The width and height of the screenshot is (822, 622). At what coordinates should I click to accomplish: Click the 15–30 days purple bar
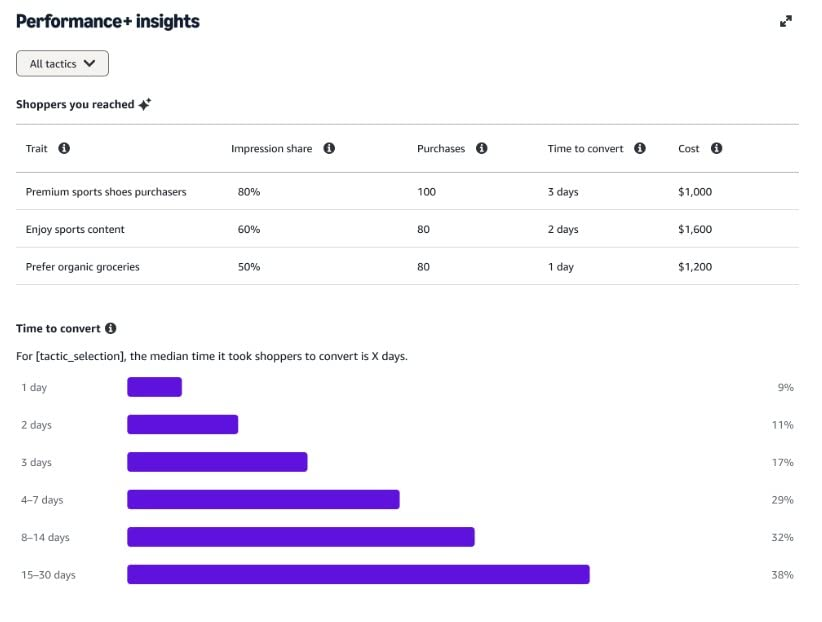[x=358, y=574]
